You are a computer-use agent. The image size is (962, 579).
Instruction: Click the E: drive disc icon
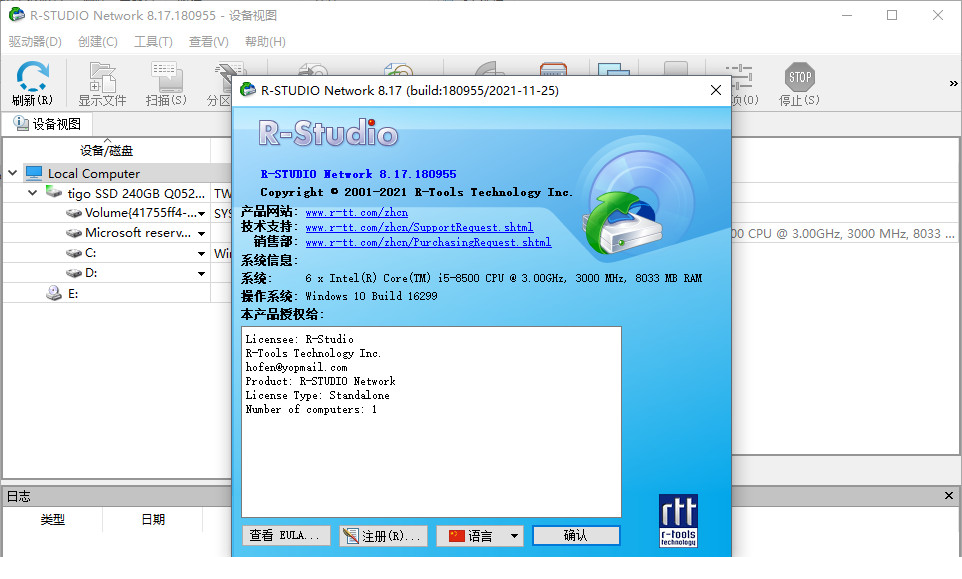(54, 293)
